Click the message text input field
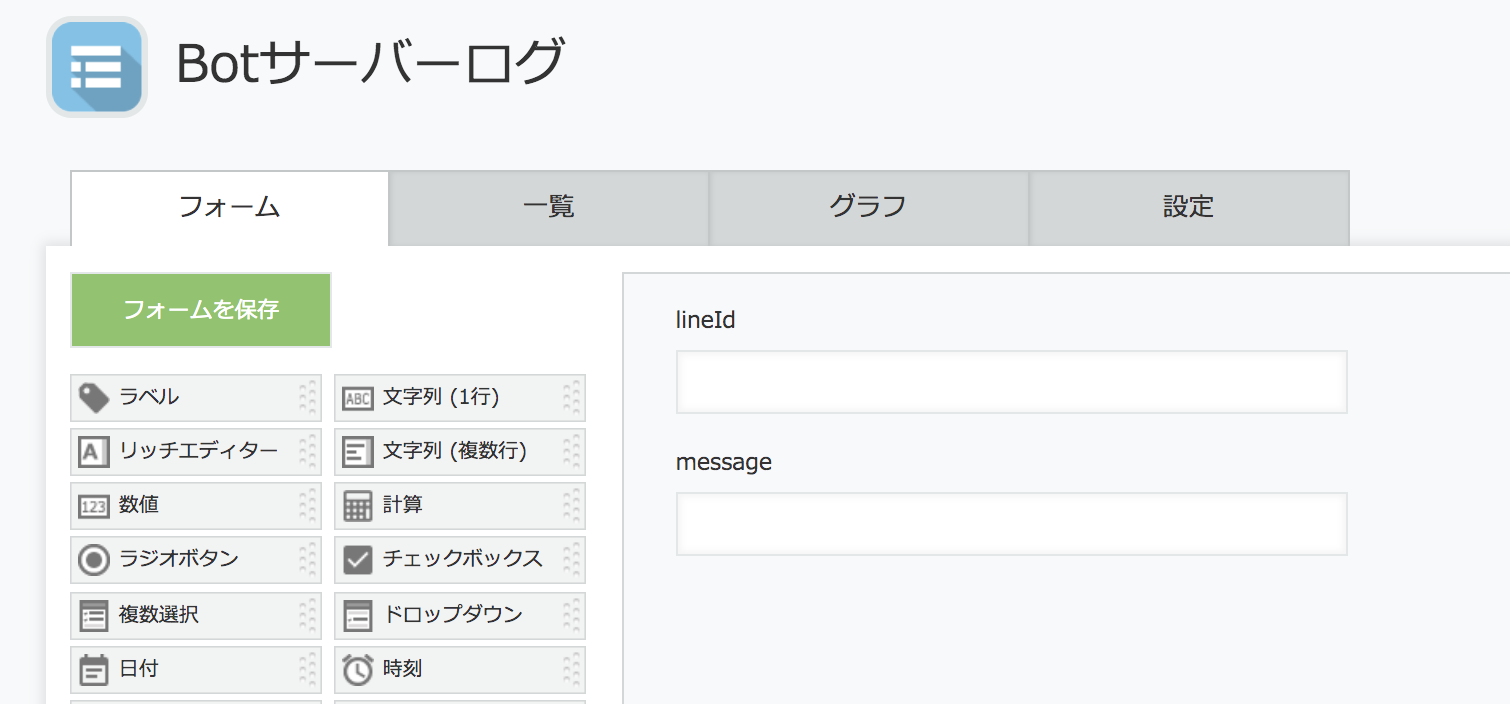Viewport: 1510px width, 704px height. 1012,524
